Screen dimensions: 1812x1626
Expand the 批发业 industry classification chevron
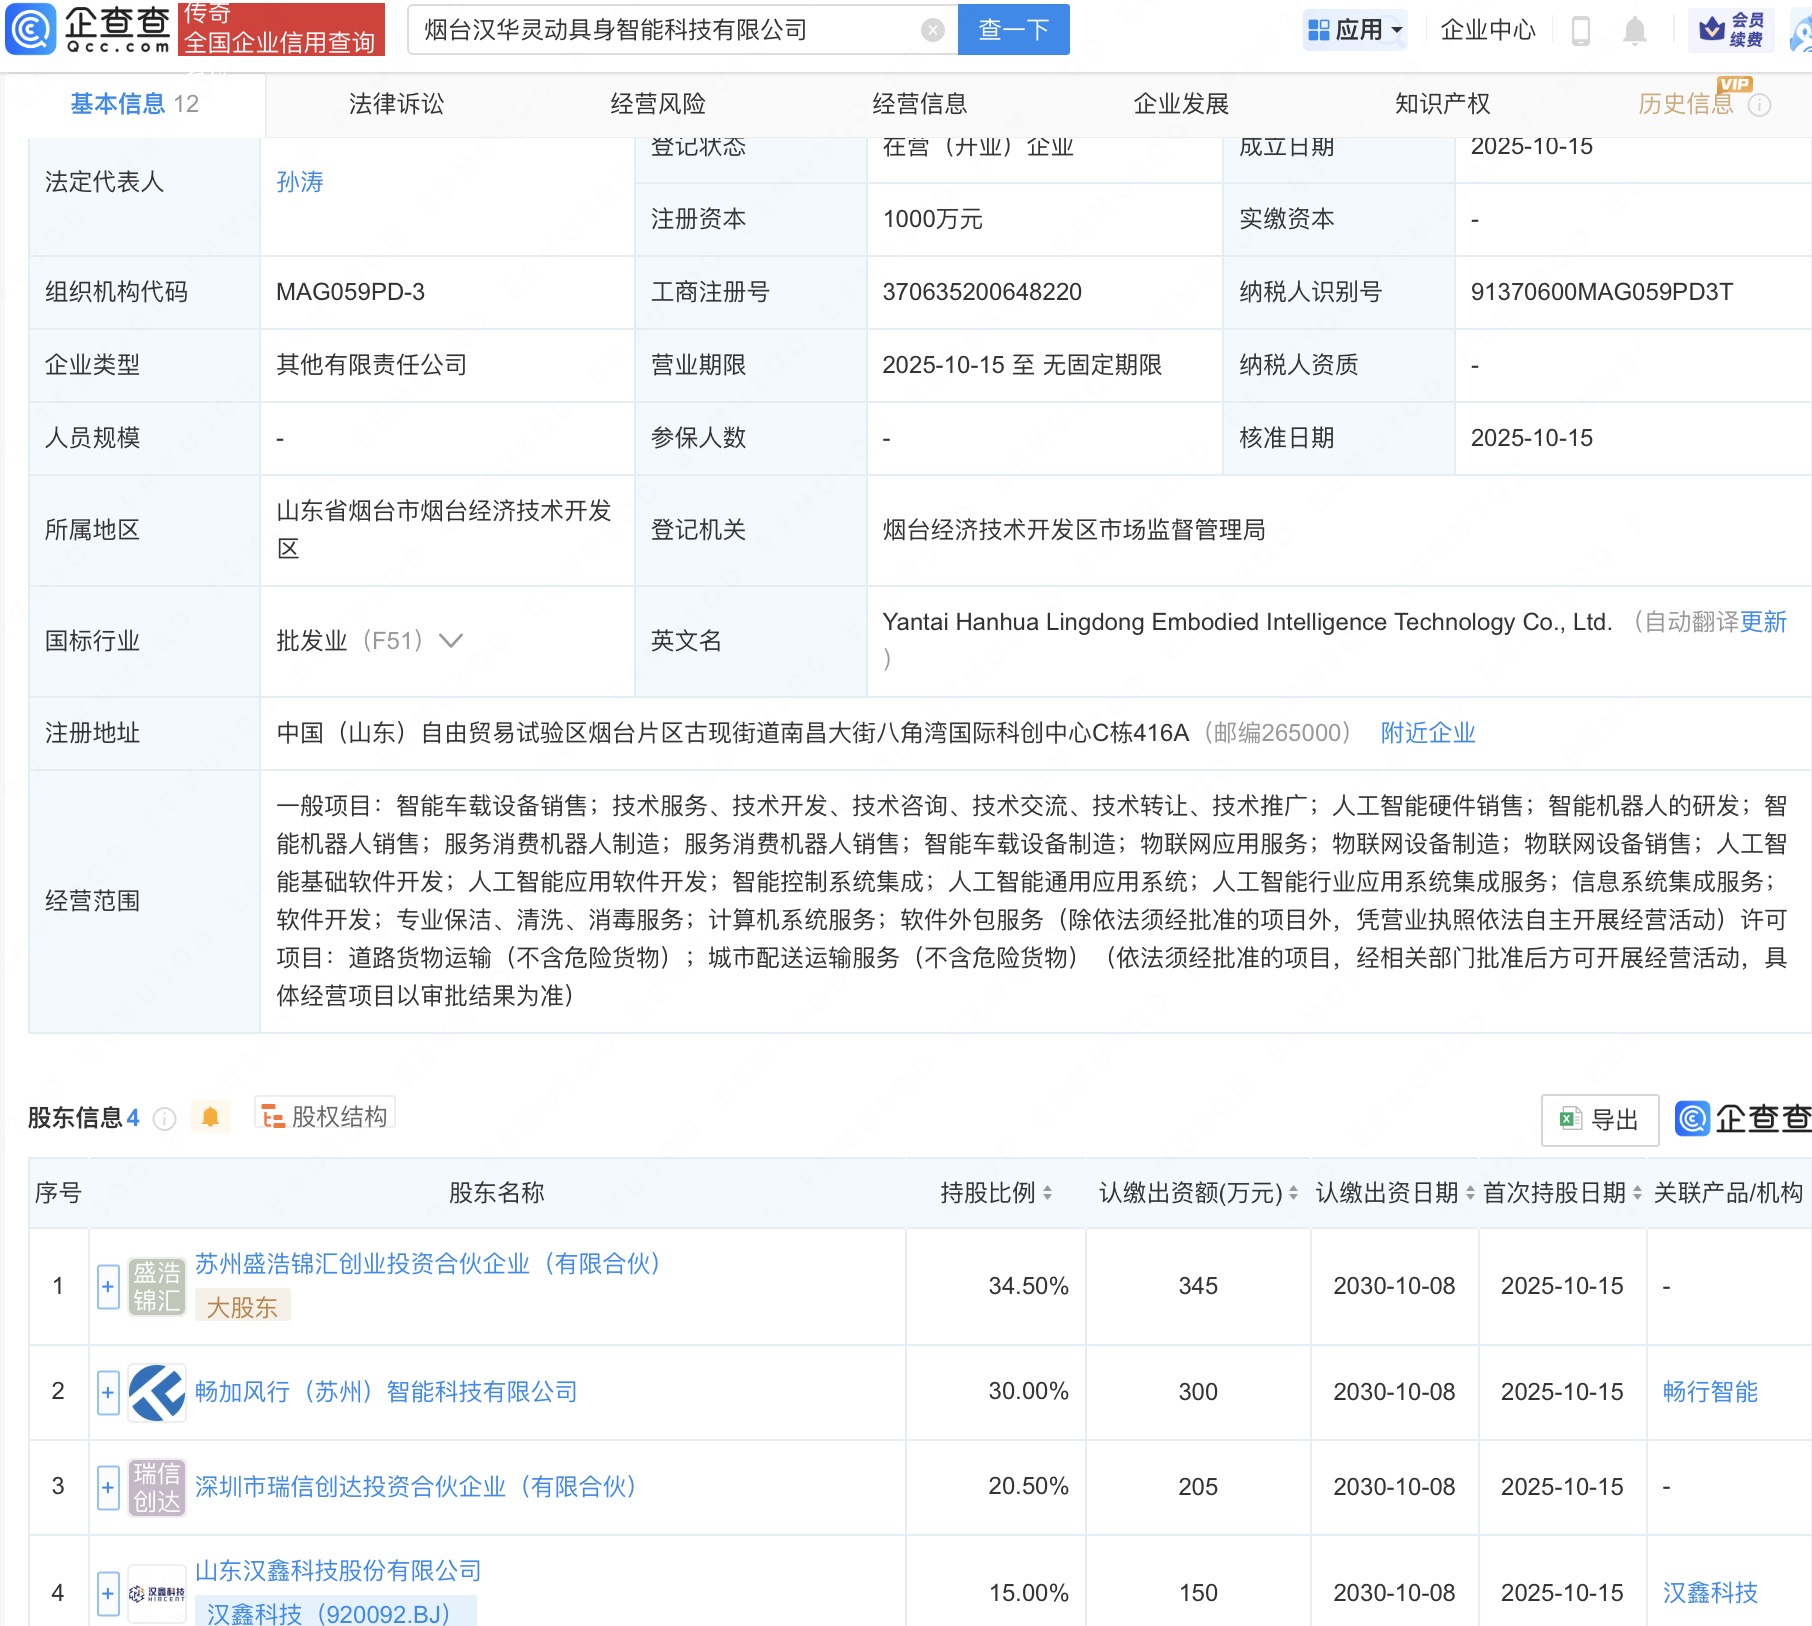pyautogui.click(x=451, y=641)
